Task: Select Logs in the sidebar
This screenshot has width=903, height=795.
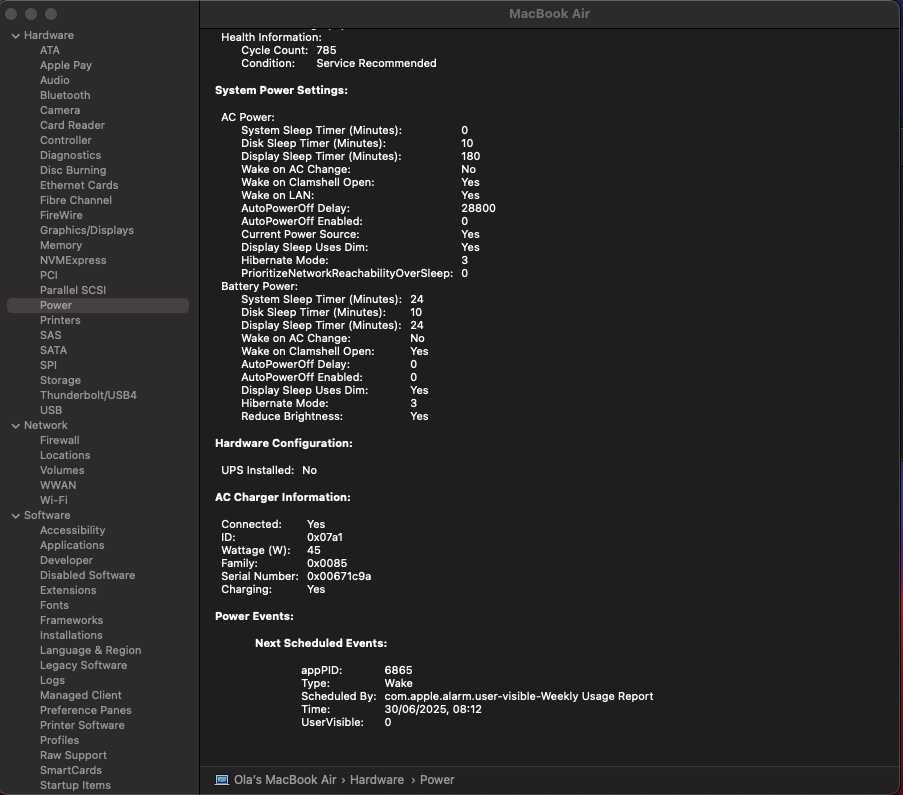Action: (x=52, y=680)
